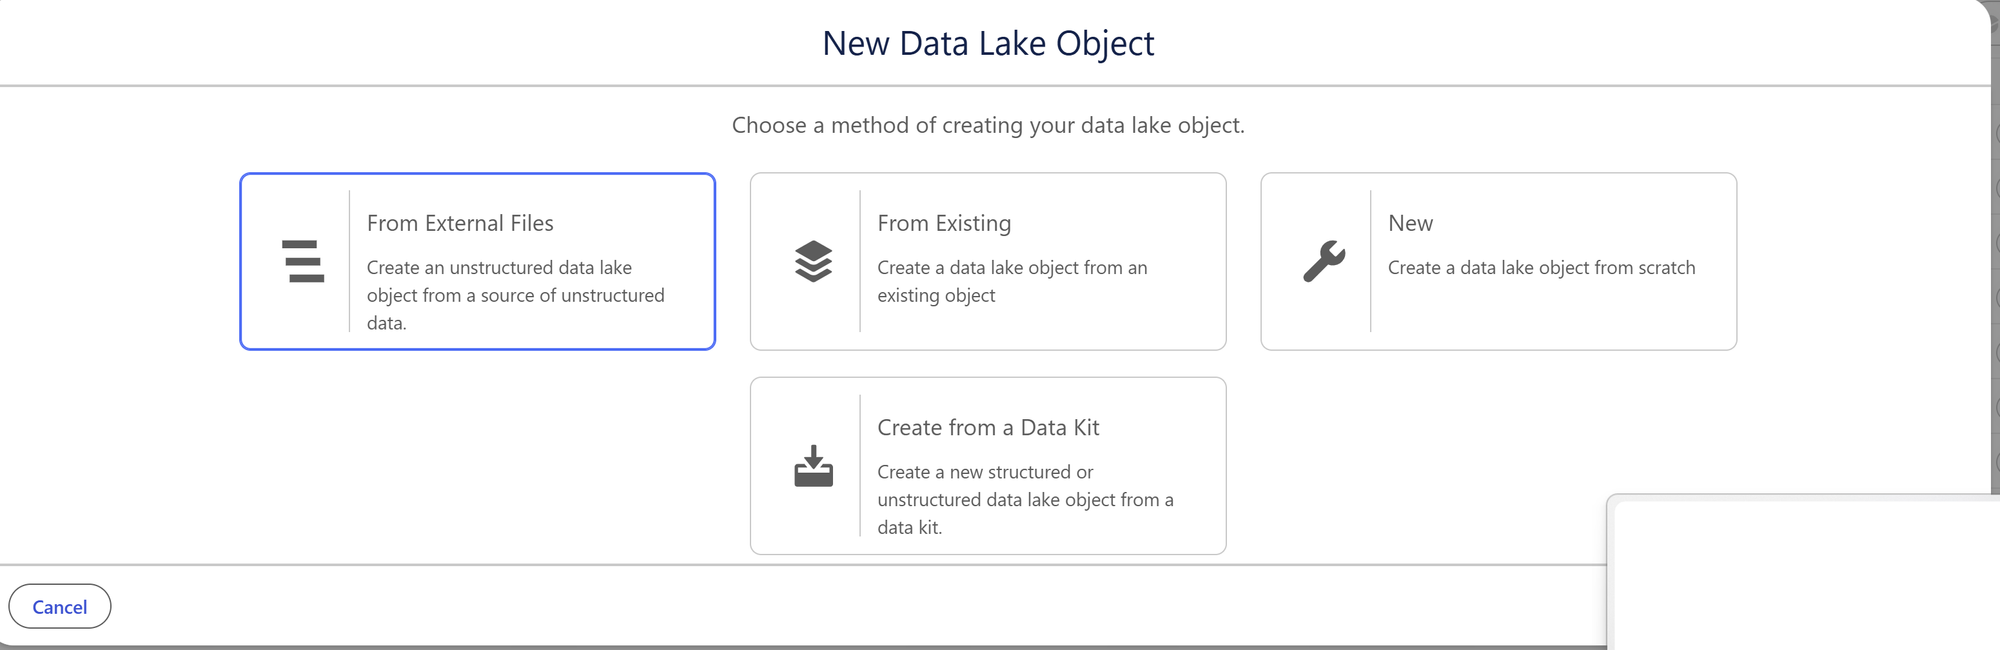The width and height of the screenshot is (2000, 650).
Task: Click the wrench icon on New card
Action: coord(1324,261)
